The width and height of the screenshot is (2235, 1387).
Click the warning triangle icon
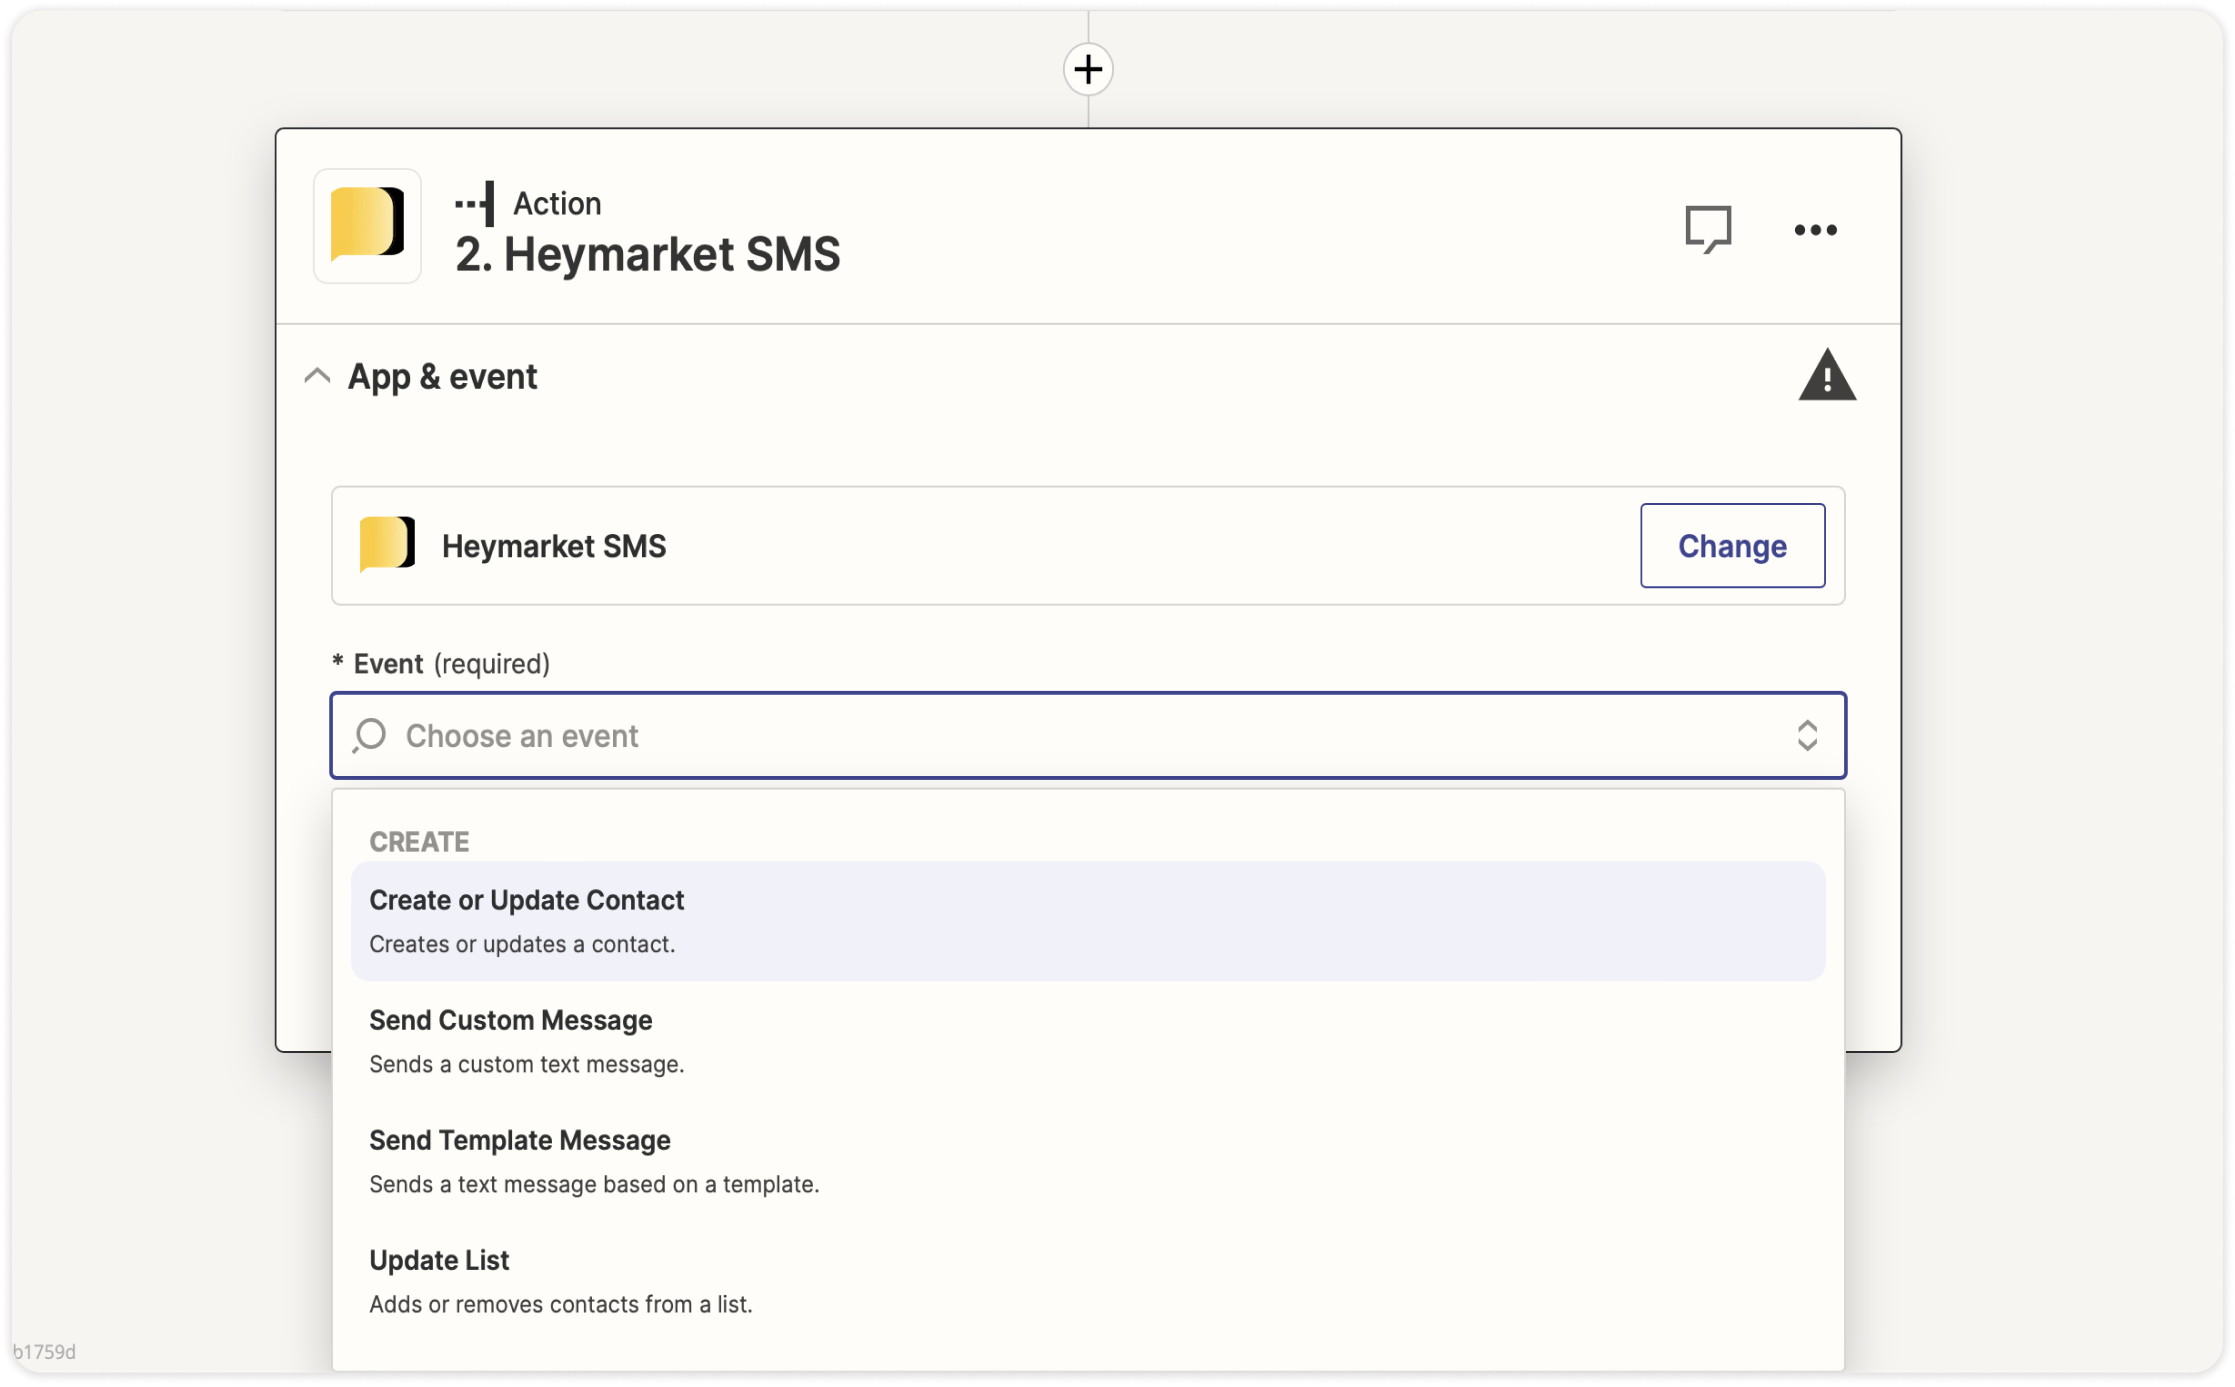1827,375
